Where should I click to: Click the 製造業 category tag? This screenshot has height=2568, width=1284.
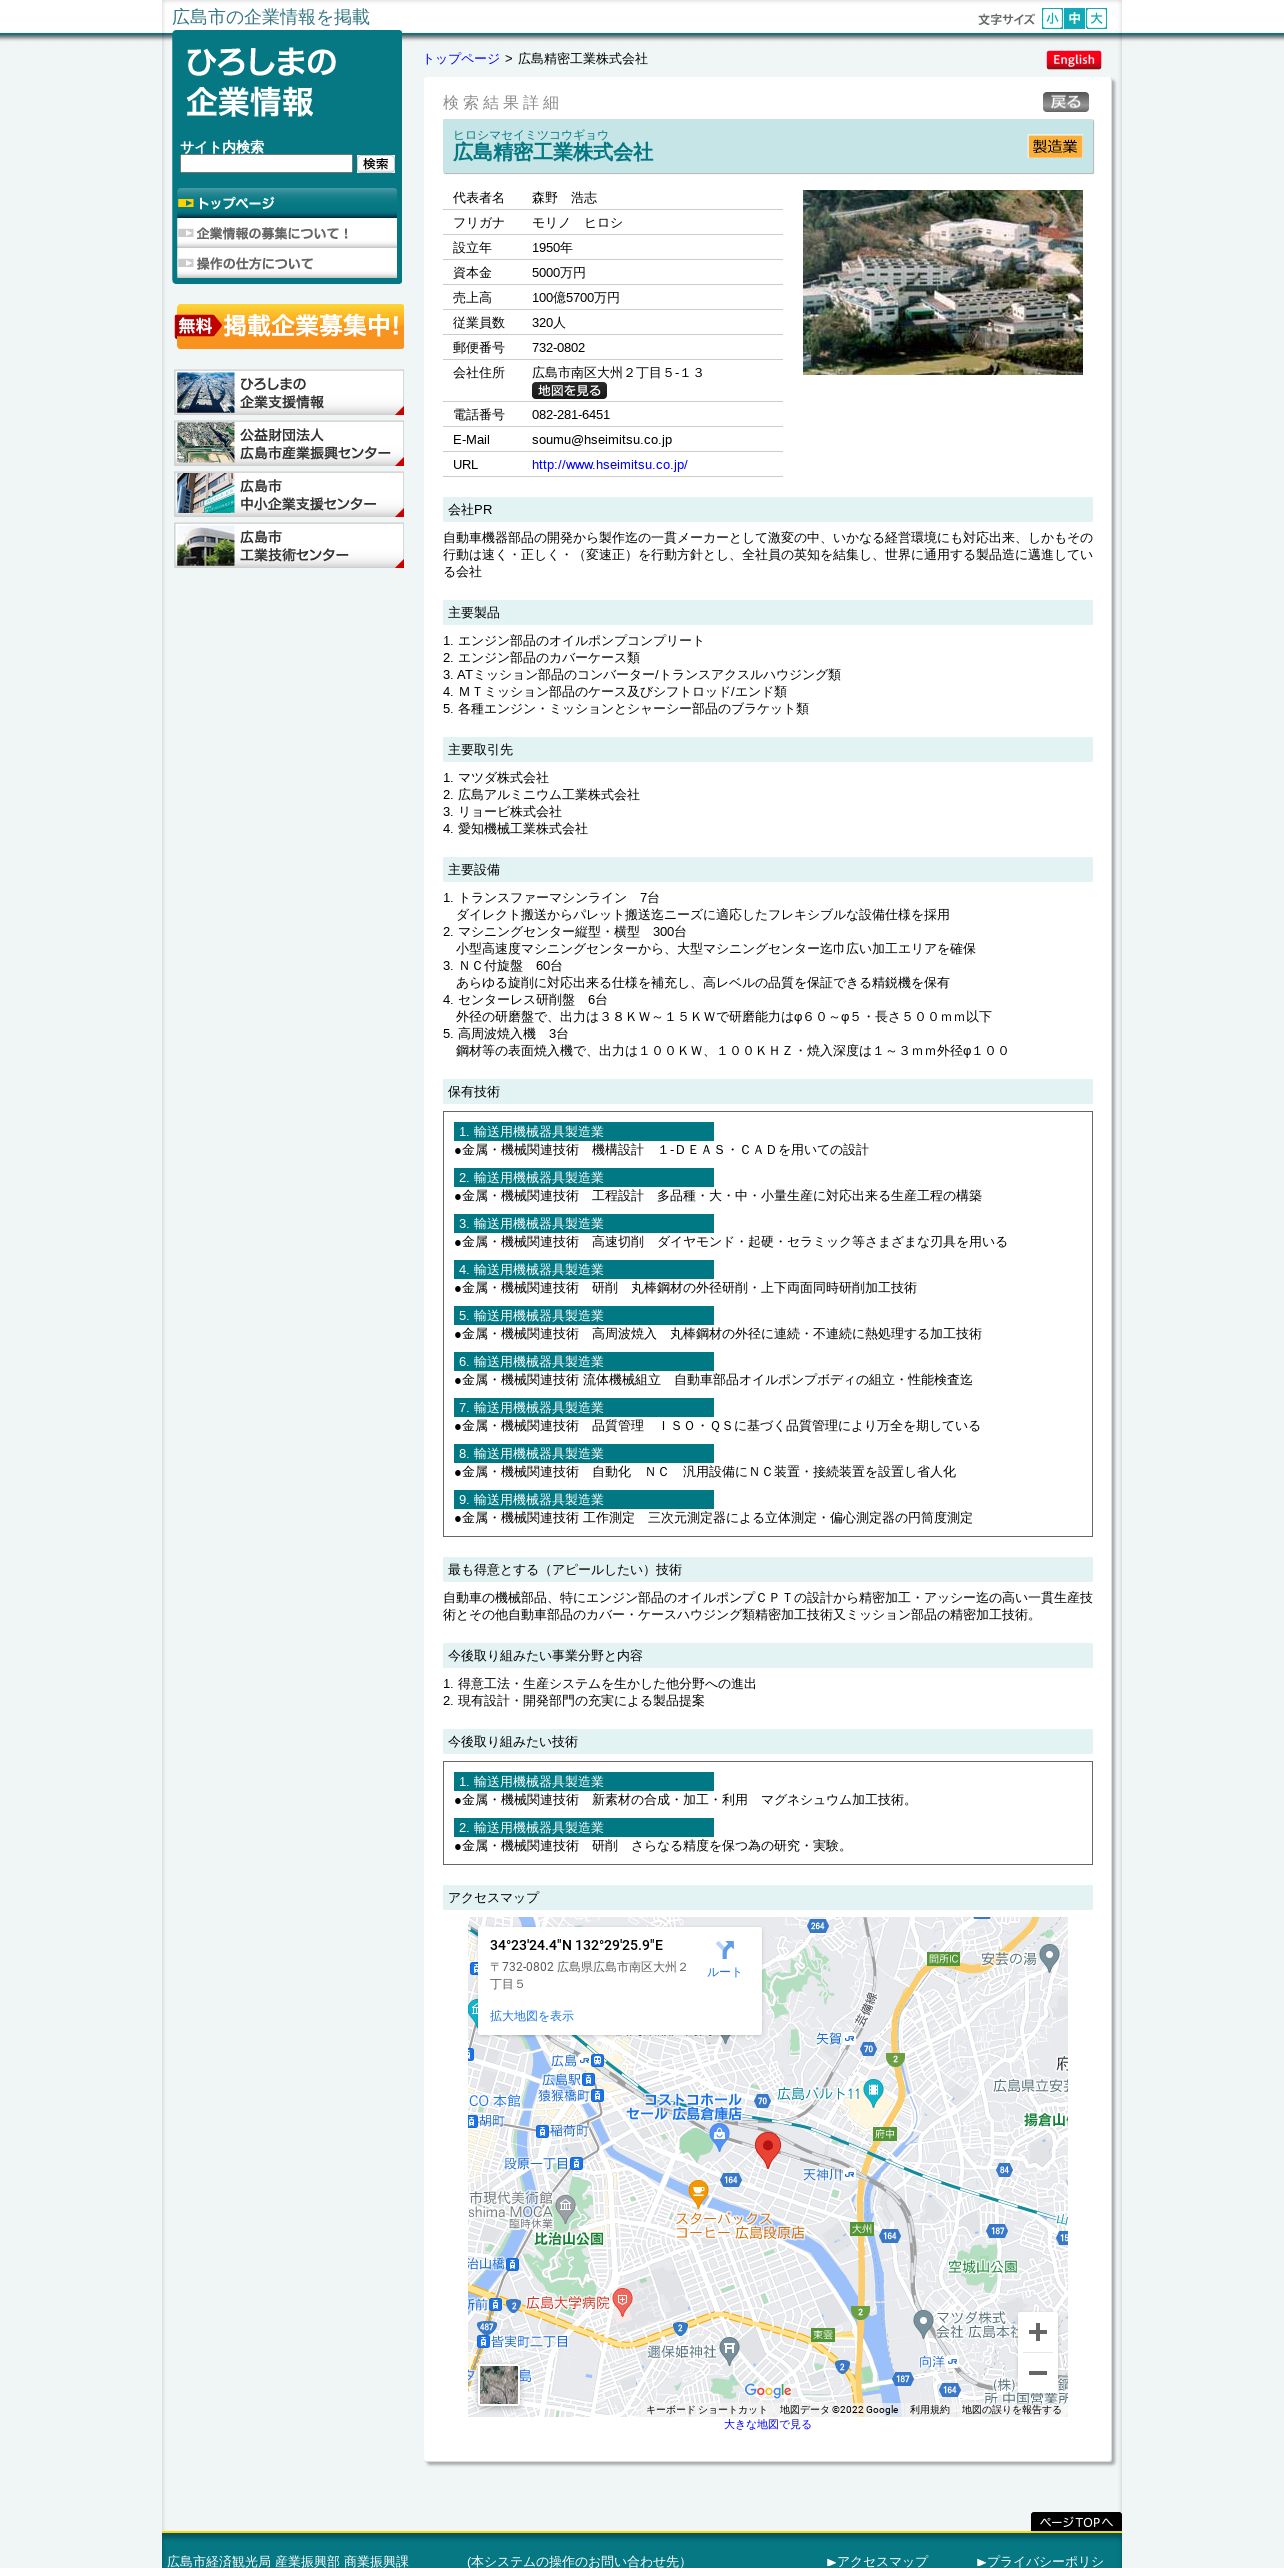pyautogui.click(x=1055, y=147)
